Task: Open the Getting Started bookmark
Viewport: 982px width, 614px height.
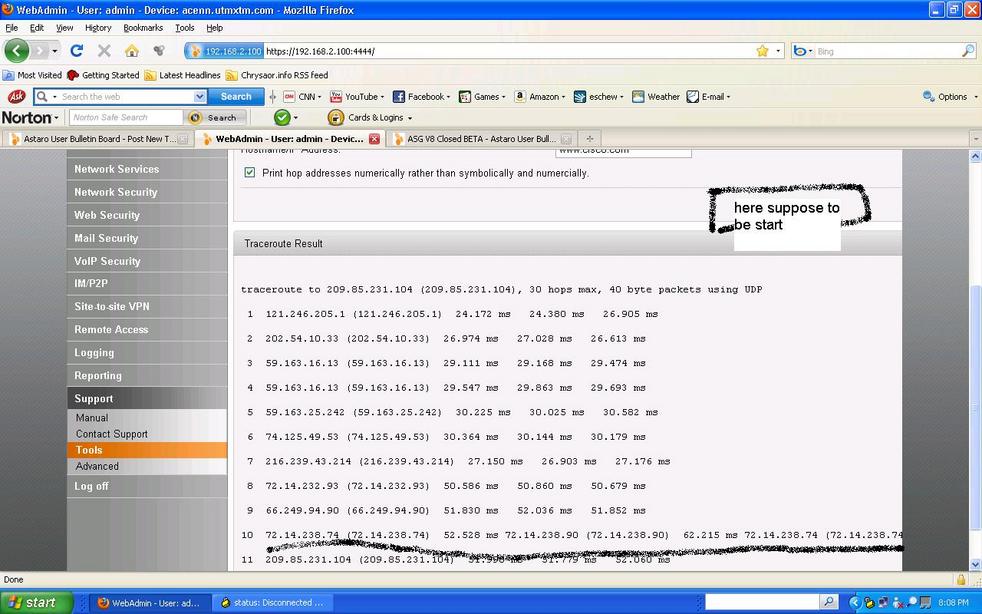Action: 103,75
